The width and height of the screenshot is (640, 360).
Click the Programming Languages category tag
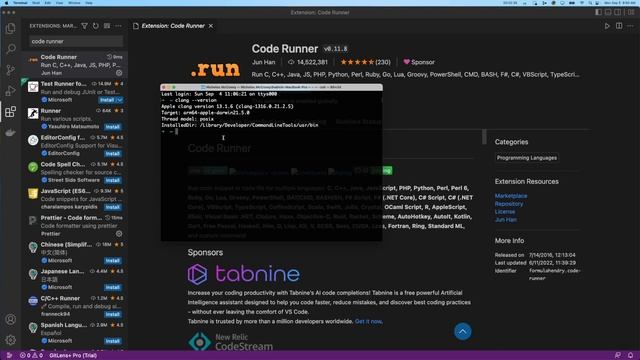click(x=527, y=158)
